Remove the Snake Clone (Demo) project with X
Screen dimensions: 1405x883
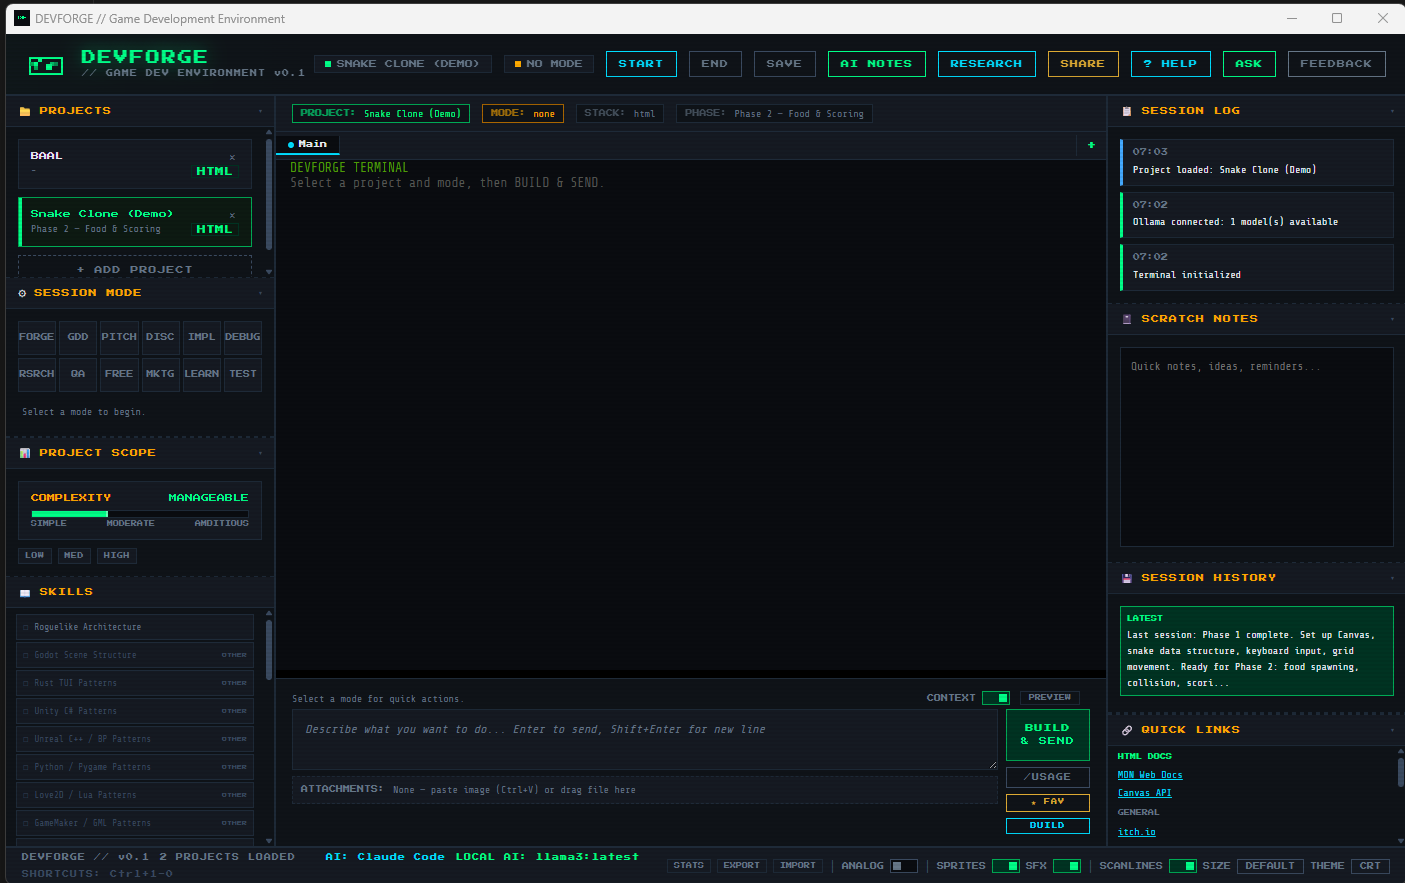(233, 215)
